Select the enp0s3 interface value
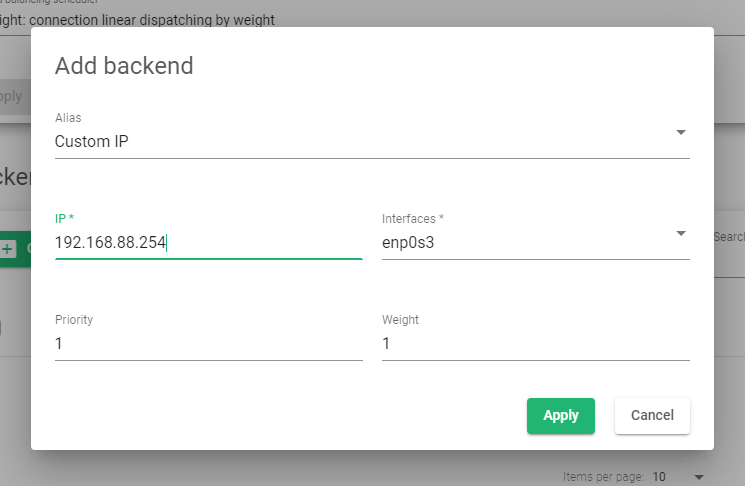 [408, 243]
